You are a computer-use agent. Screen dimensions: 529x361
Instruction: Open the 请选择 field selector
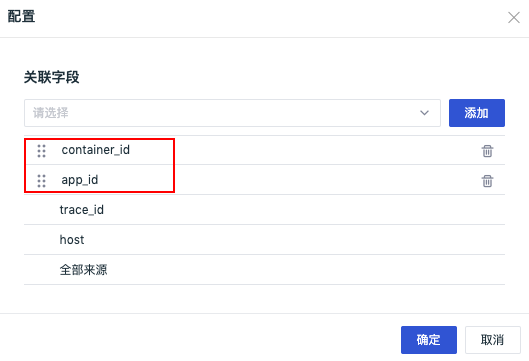point(232,113)
